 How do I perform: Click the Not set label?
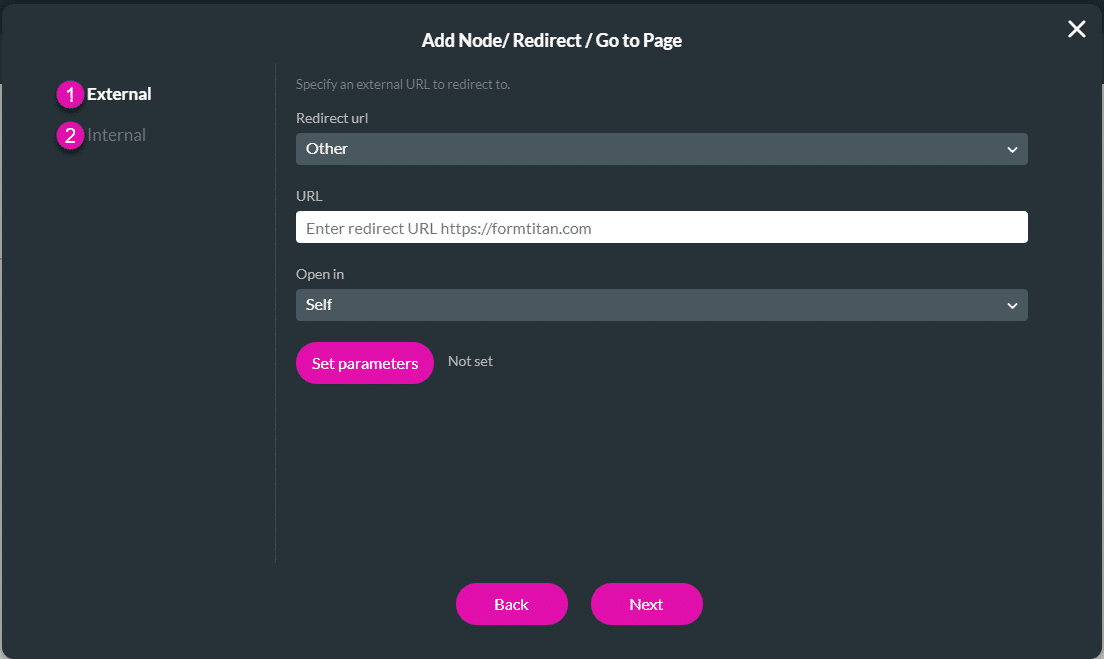pos(470,361)
